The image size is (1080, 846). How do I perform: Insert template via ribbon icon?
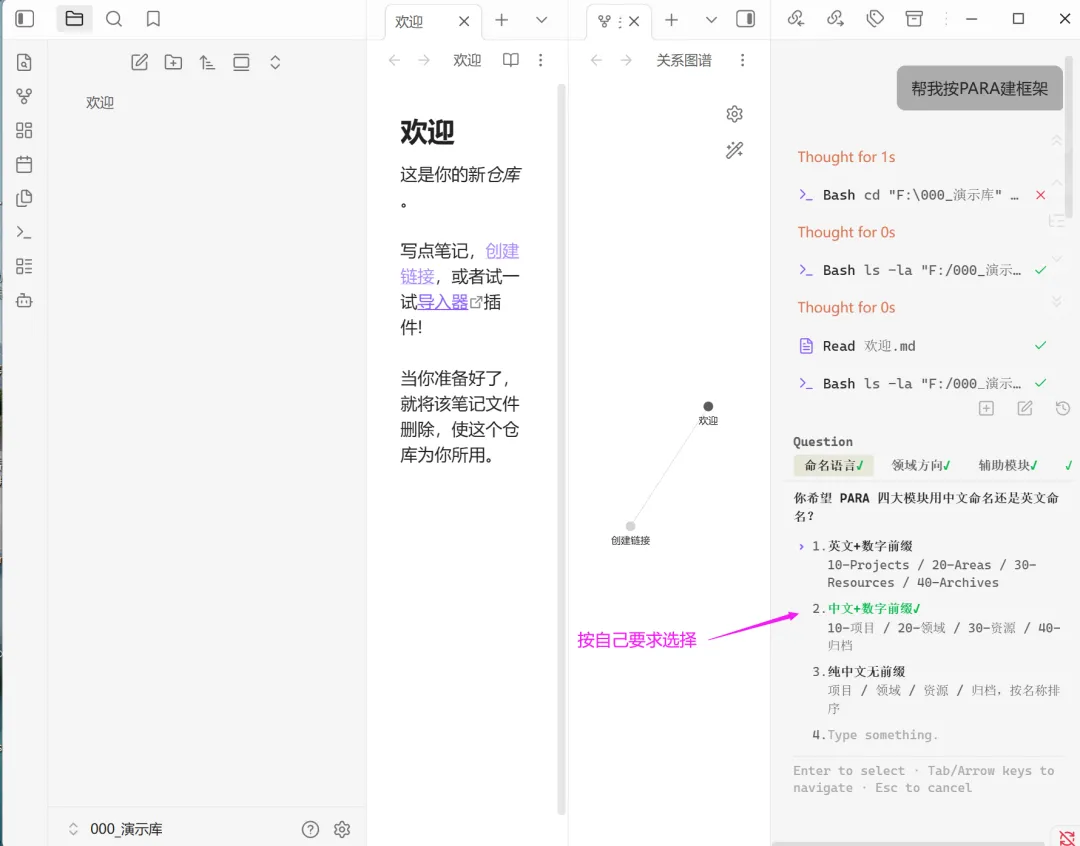(x=24, y=198)
